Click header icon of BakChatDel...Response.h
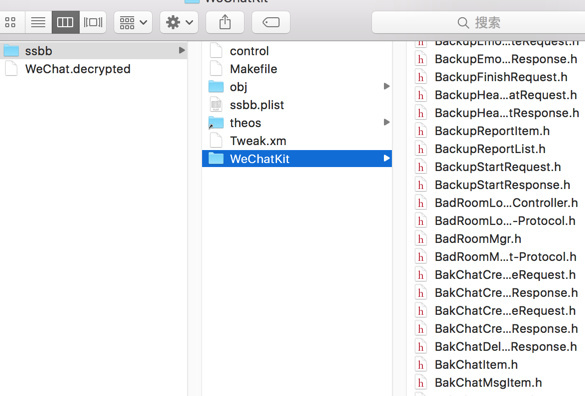Image resolution: width=585 pixels, height=396 pixels. pos(421,347)
